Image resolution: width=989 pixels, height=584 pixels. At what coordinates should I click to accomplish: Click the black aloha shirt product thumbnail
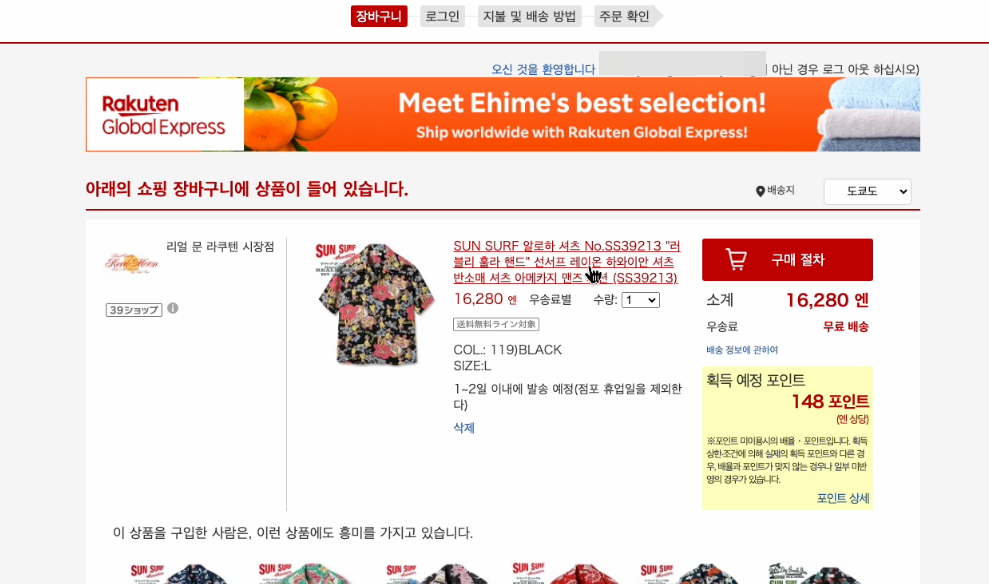coord(374,304)
